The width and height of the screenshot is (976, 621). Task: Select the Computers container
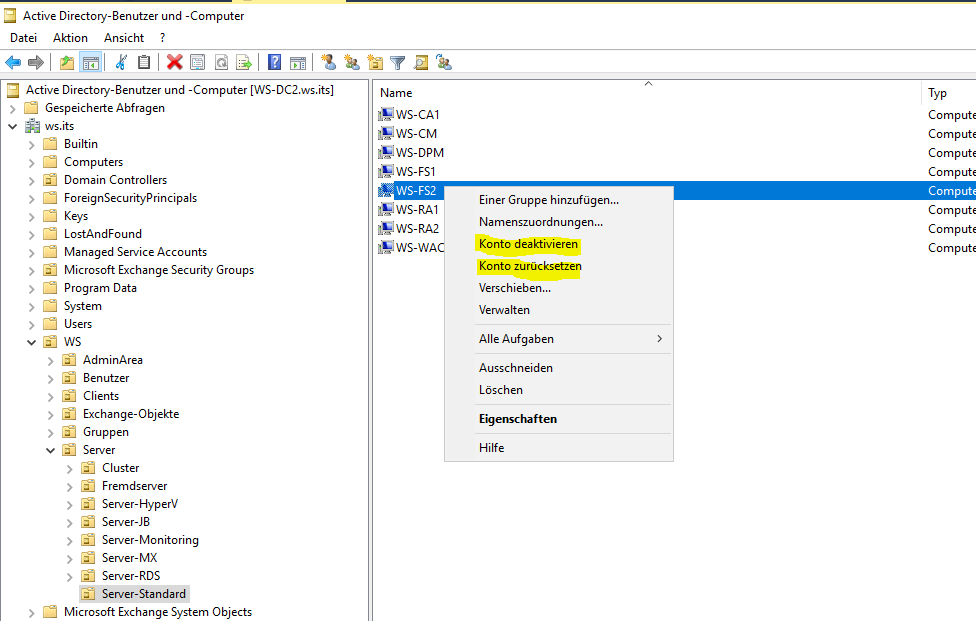click(93, 162)
